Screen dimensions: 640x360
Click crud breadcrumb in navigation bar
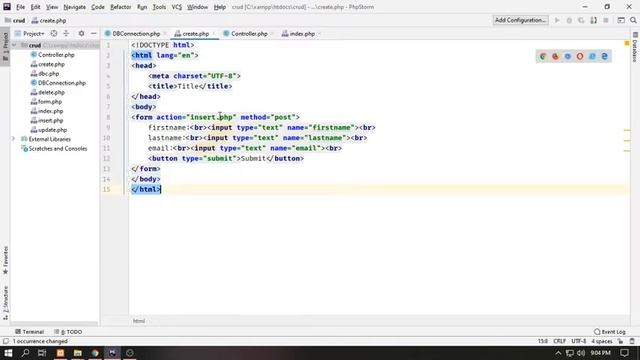tap(15, 20)
